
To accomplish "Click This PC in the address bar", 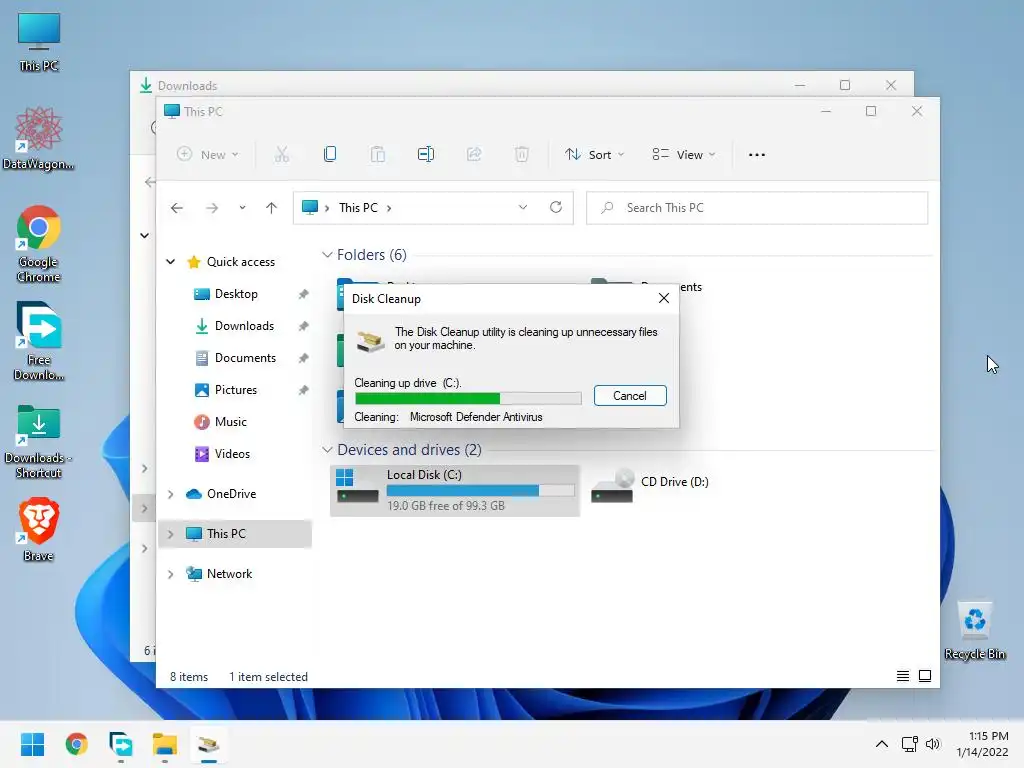I will pos(358,208).
